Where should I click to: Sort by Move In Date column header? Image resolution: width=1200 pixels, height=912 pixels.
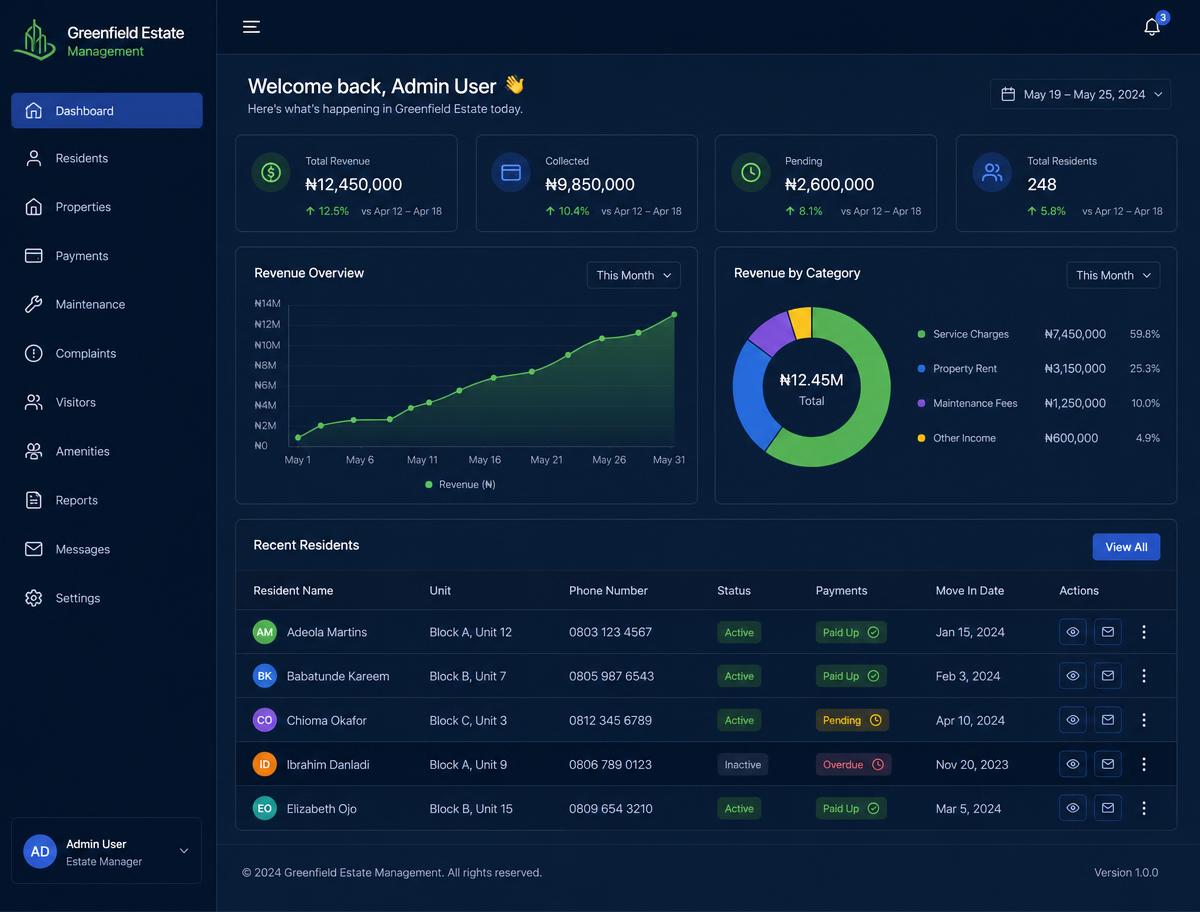(969, 591)
